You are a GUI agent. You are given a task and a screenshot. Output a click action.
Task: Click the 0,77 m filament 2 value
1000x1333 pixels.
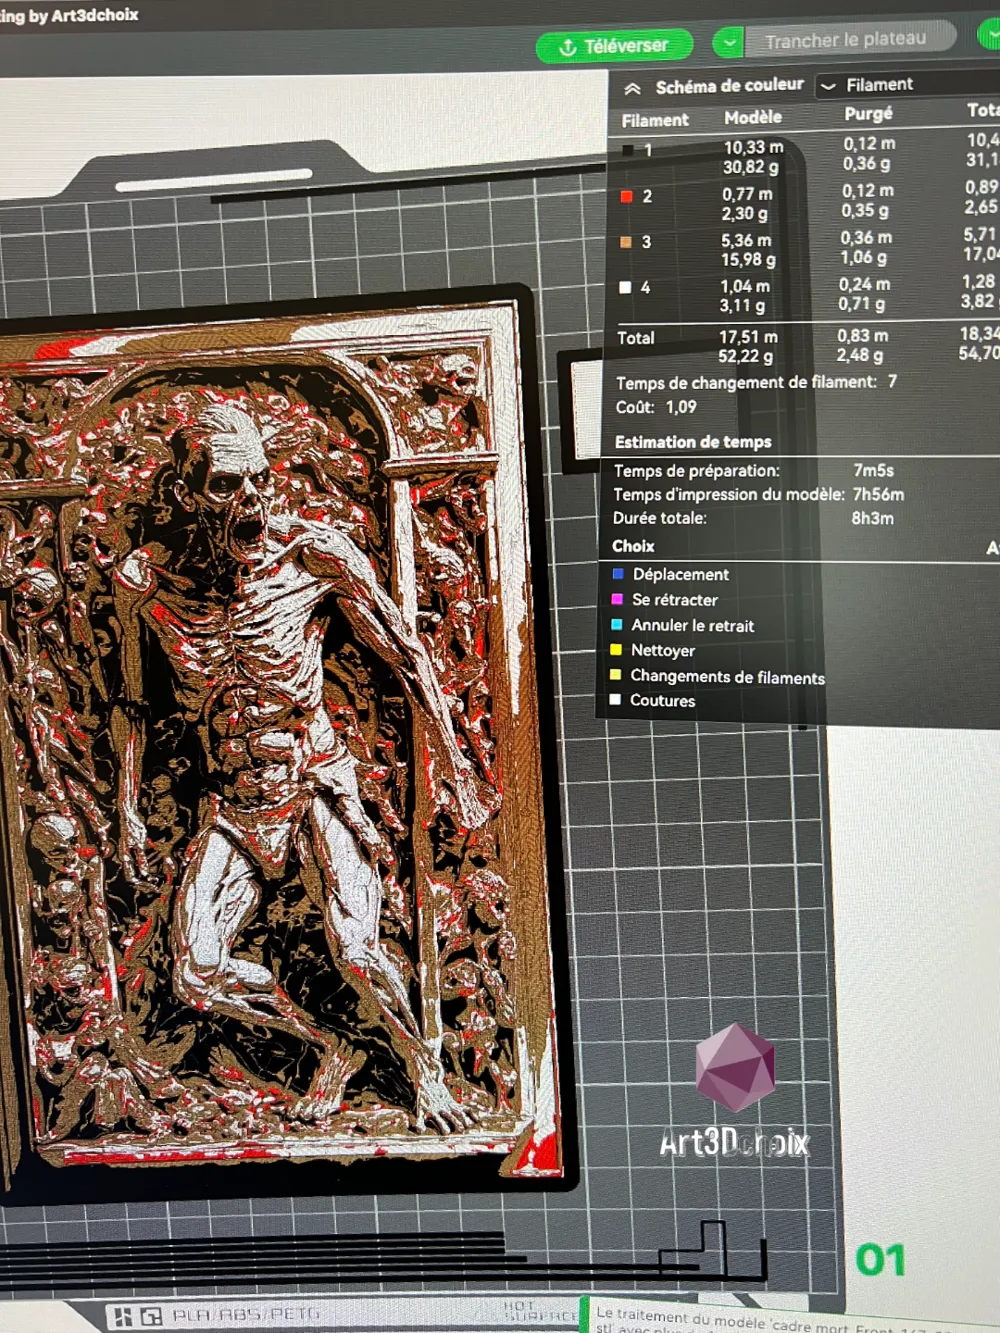[747, 195]
